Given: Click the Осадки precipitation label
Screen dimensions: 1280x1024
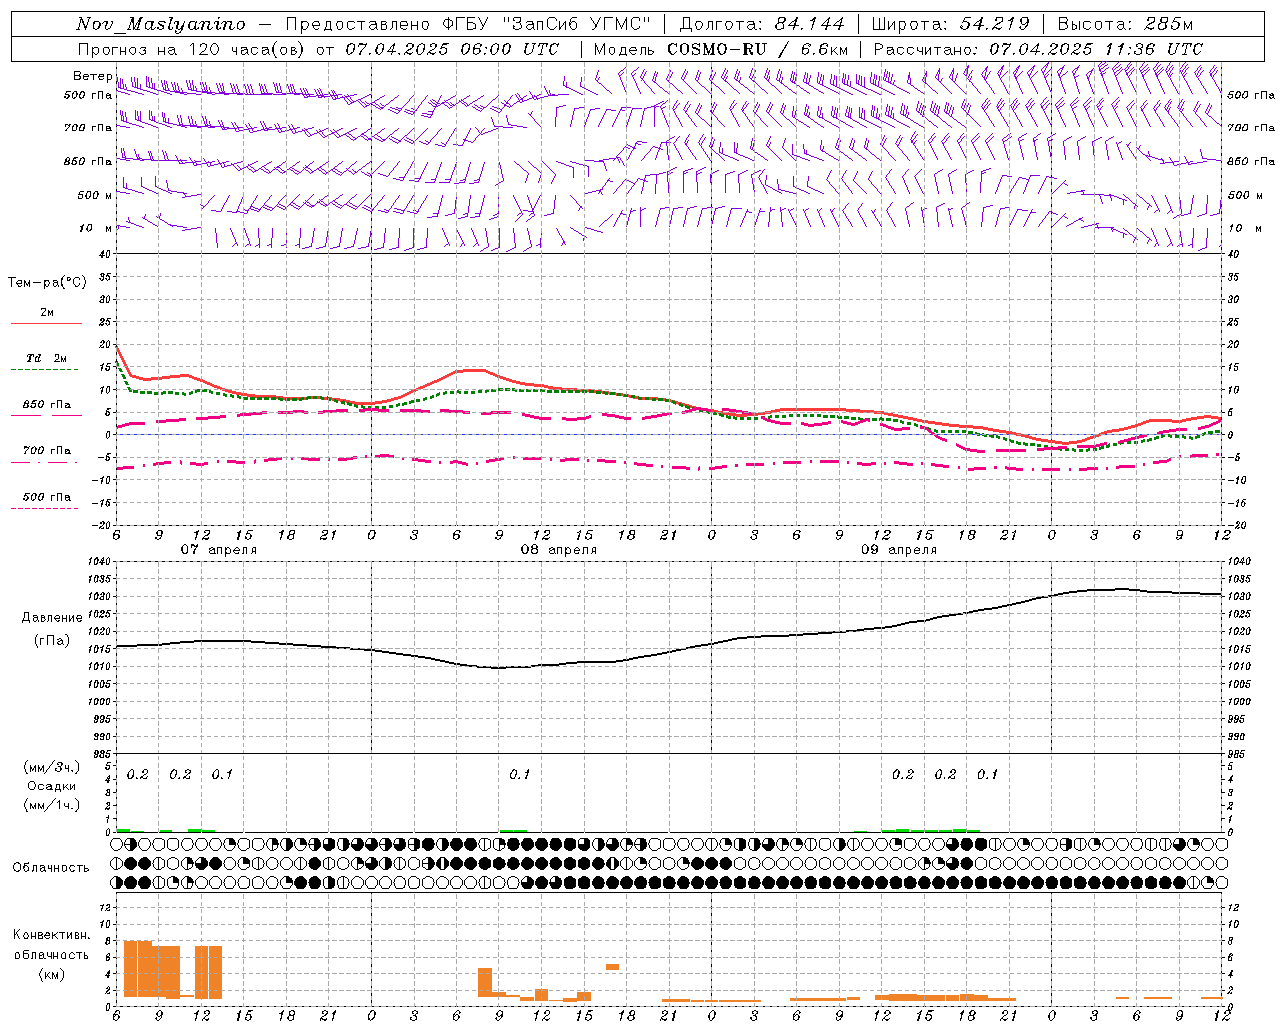Looking at the screenshot, I should pyautogui.click(x=52, y=786).
